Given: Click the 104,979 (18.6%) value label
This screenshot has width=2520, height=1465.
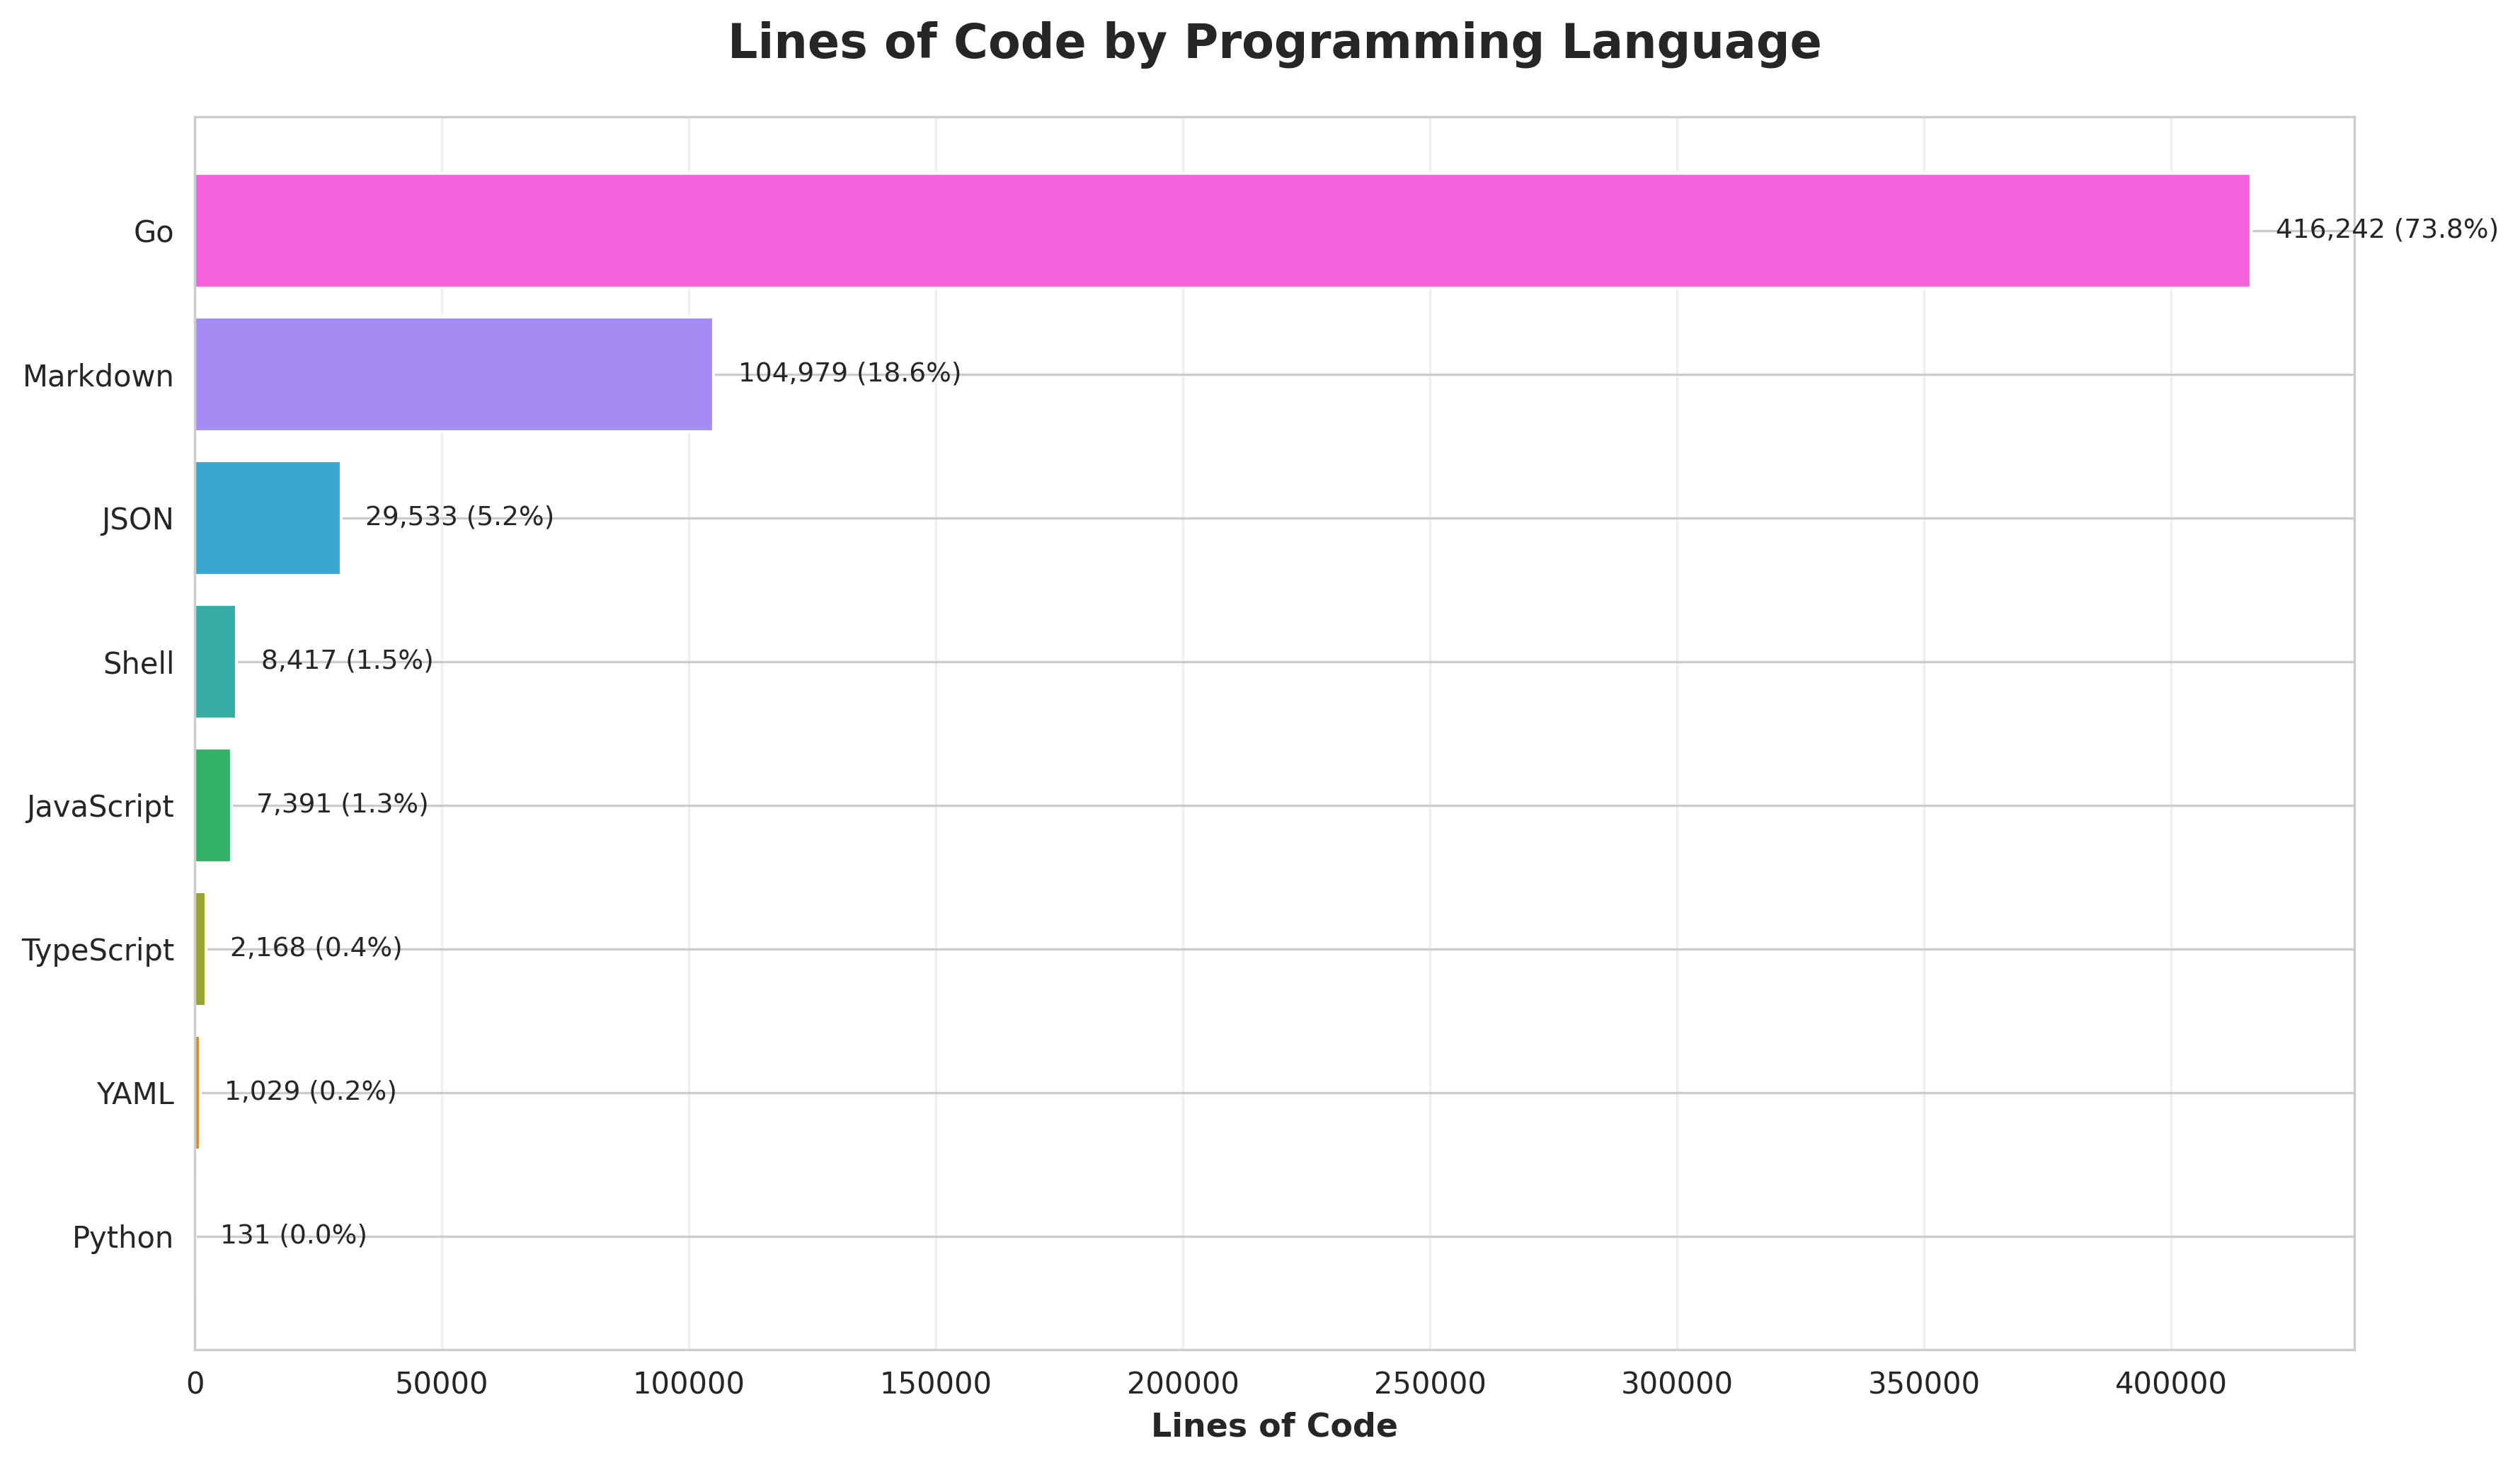Looking at the screenshot, I should coord(849,374).
